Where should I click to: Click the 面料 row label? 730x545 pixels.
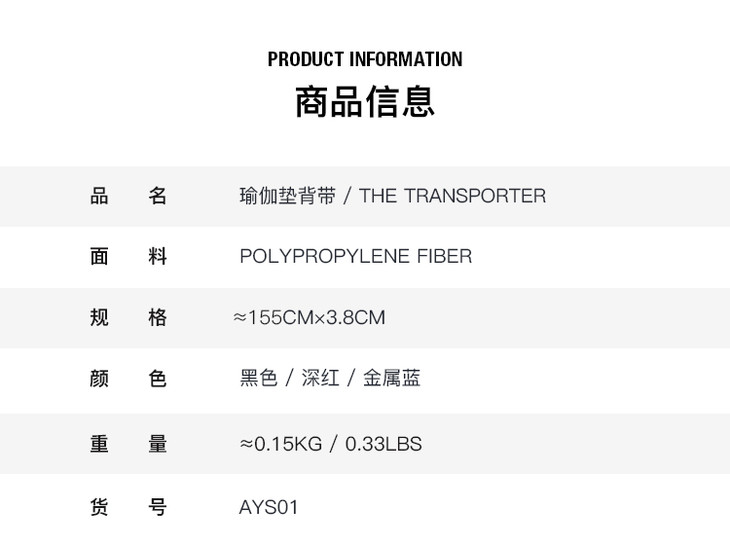128,257
